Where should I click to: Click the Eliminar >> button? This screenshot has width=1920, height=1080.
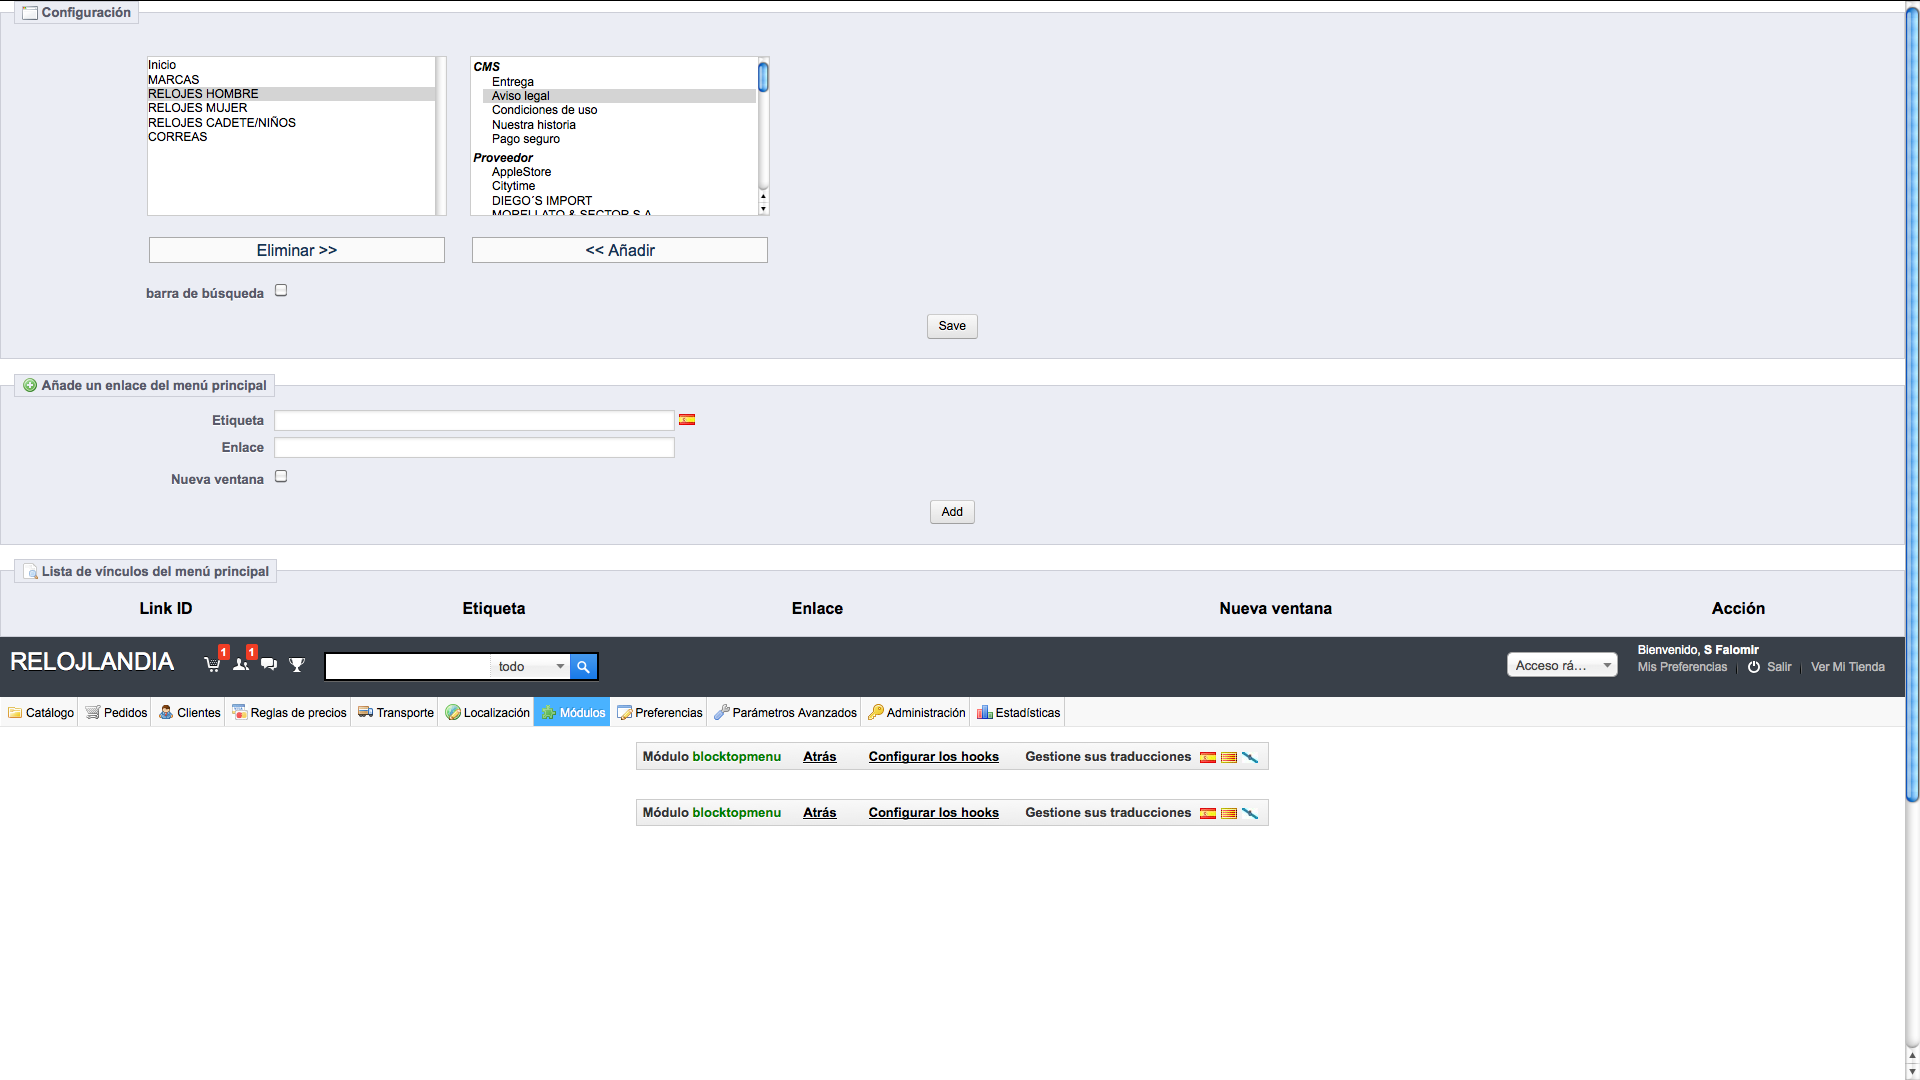pyautogui.click(x=297, y=250)
